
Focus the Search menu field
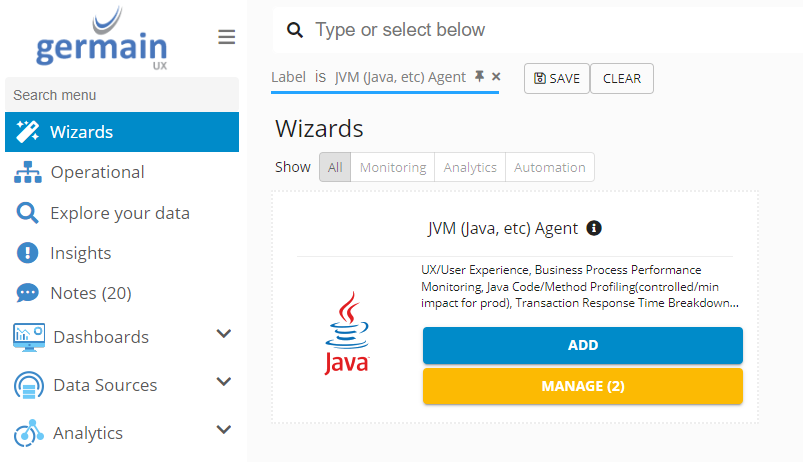coord(120,95)
